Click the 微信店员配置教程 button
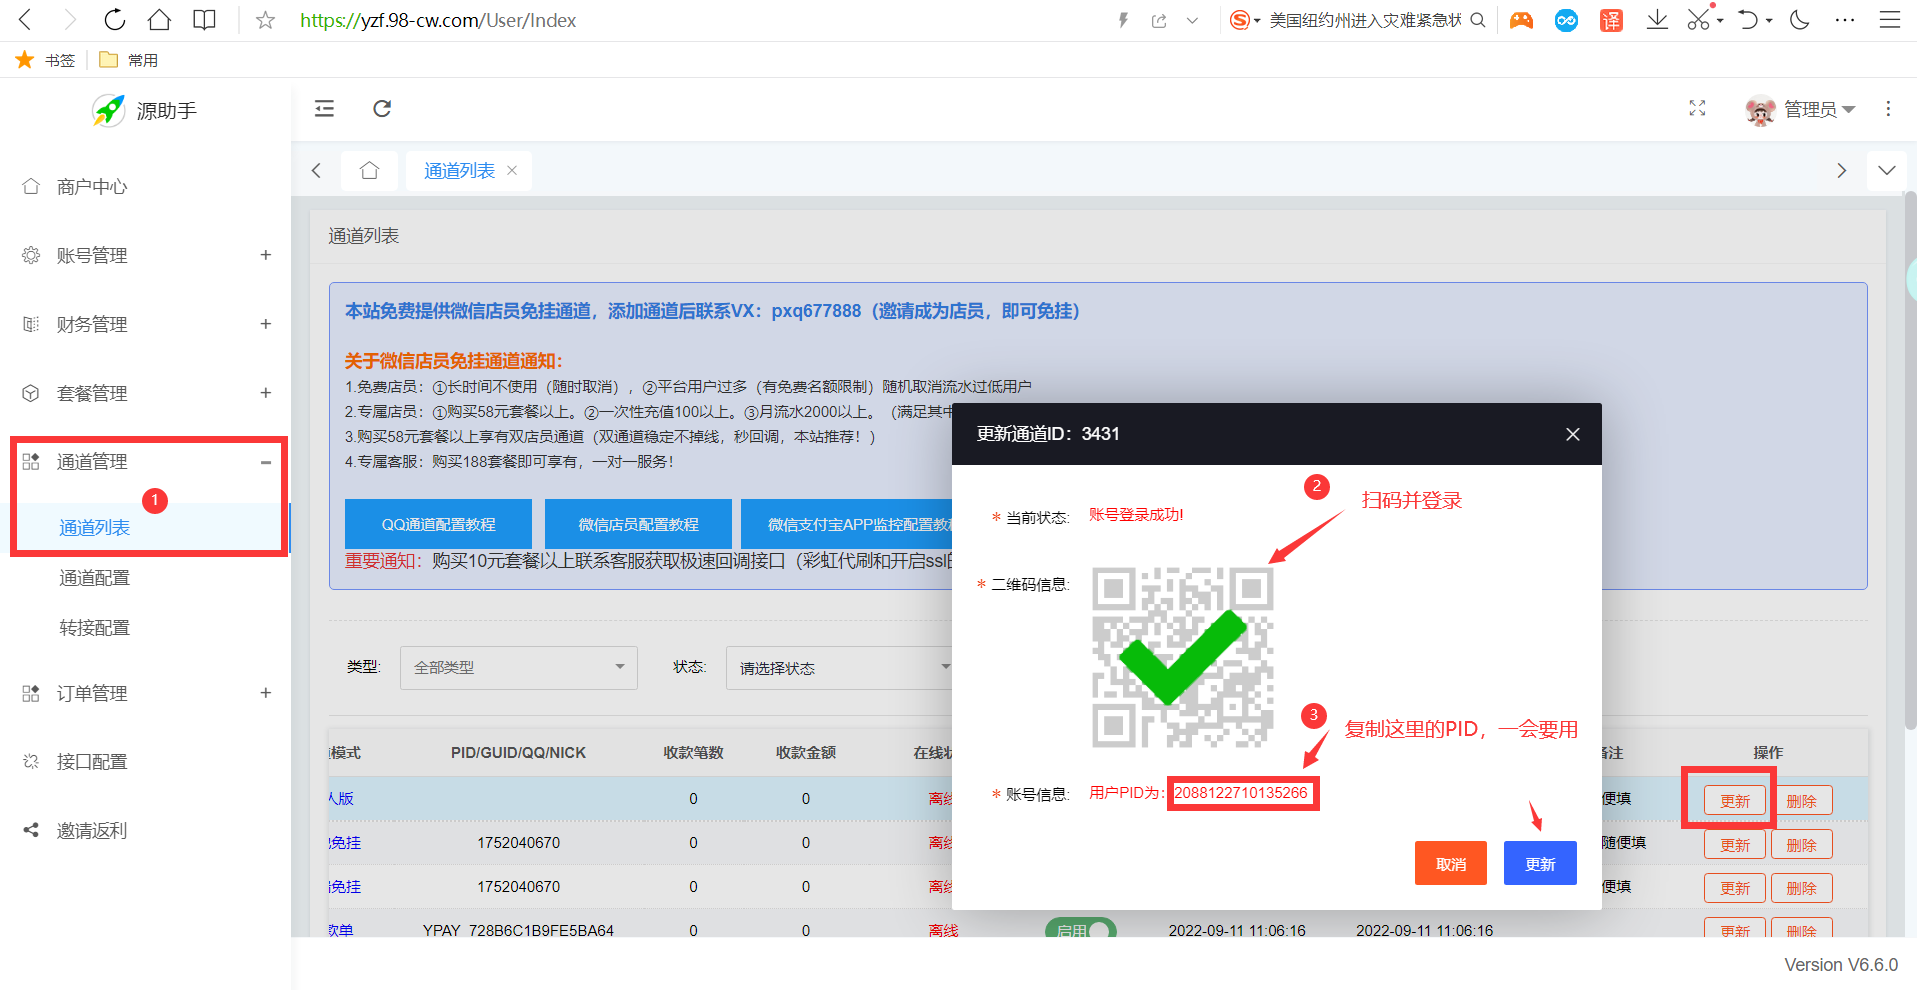Image resolution: width=1917 pixels, height=990 pixels. [638, 524]
